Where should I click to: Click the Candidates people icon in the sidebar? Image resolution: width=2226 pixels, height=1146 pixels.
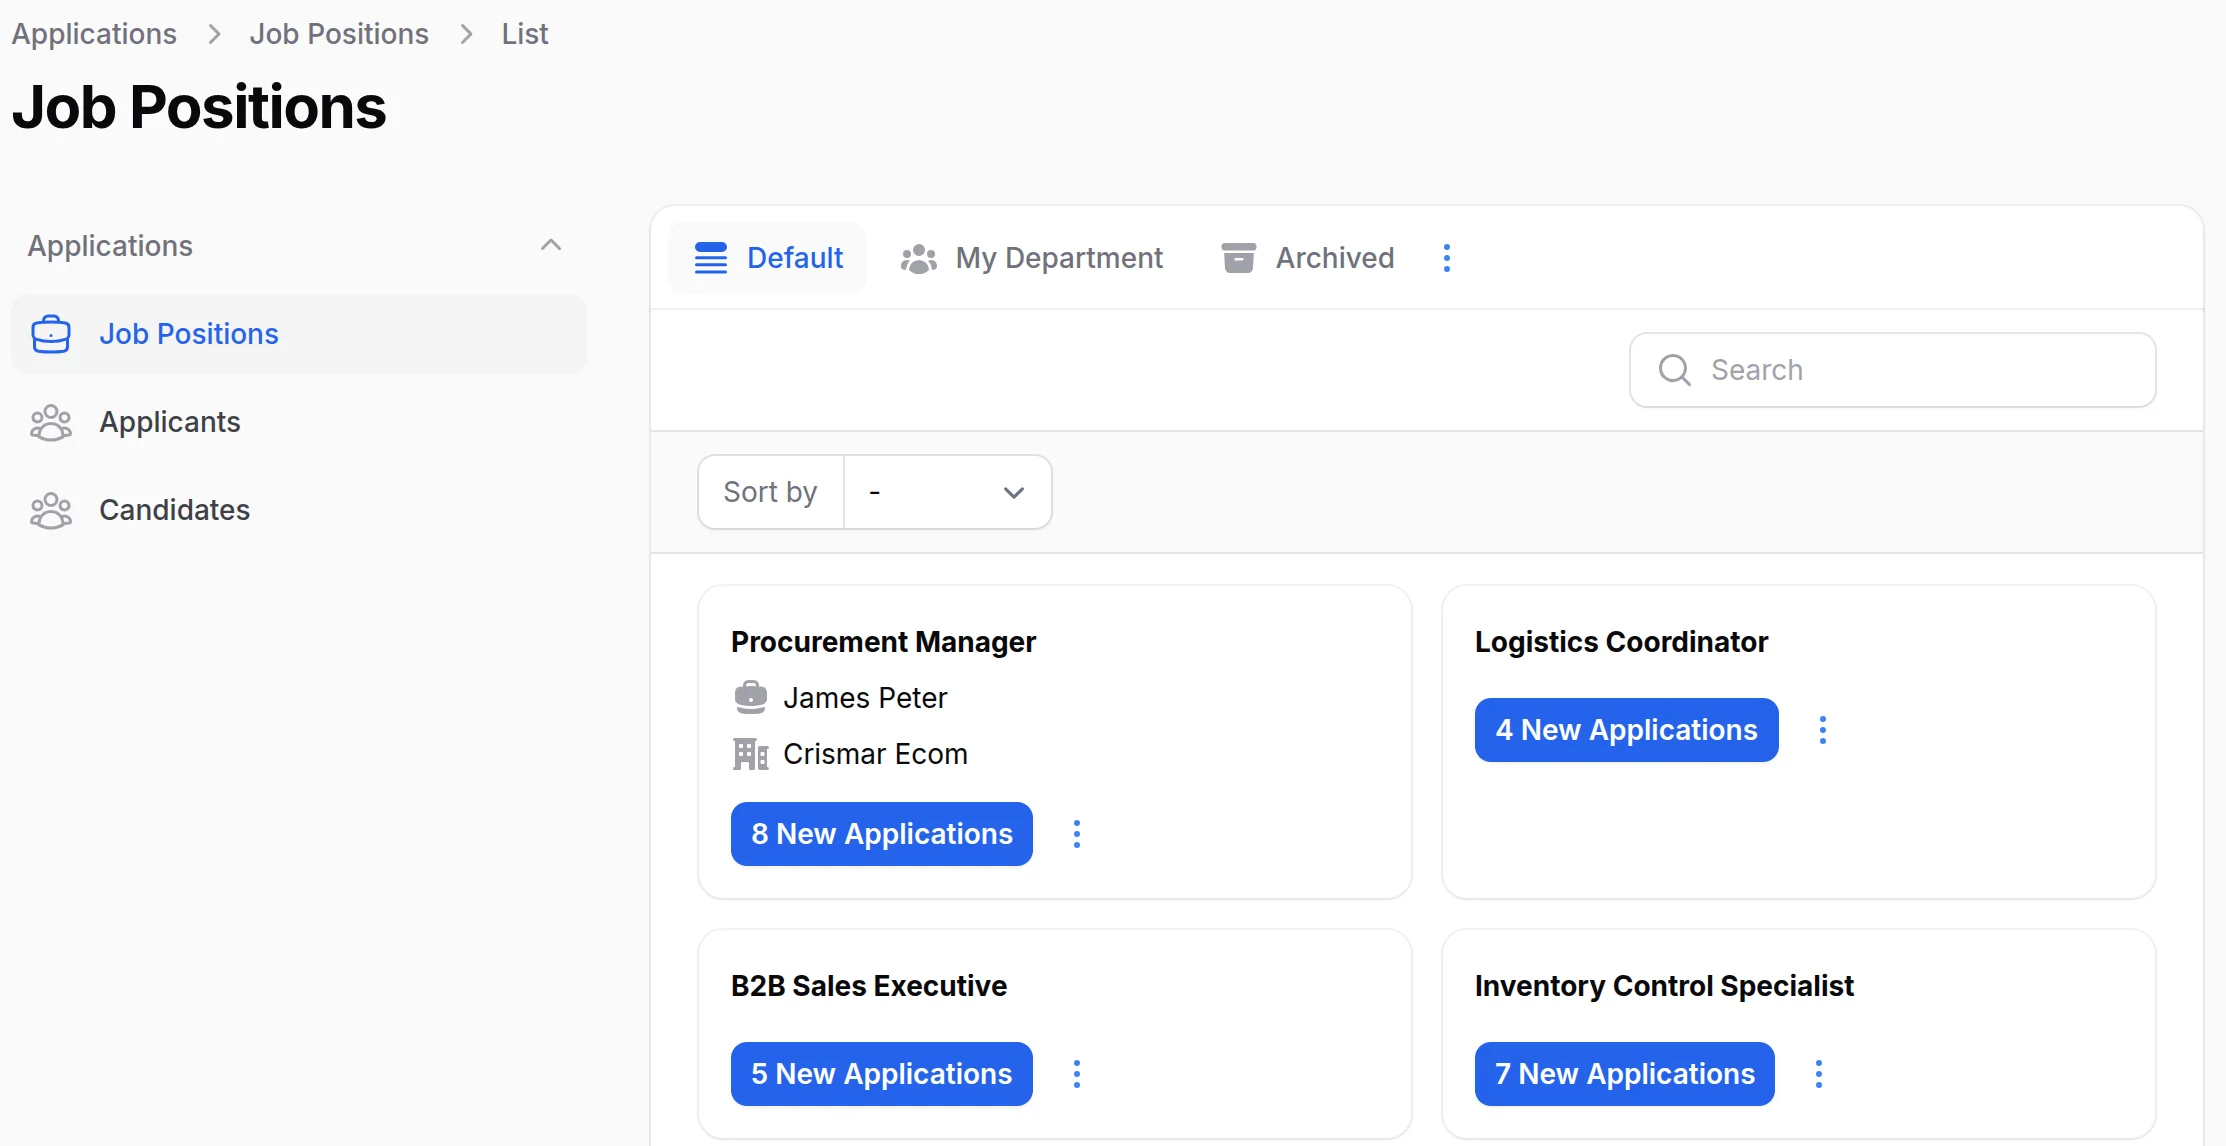pos(50,510)
